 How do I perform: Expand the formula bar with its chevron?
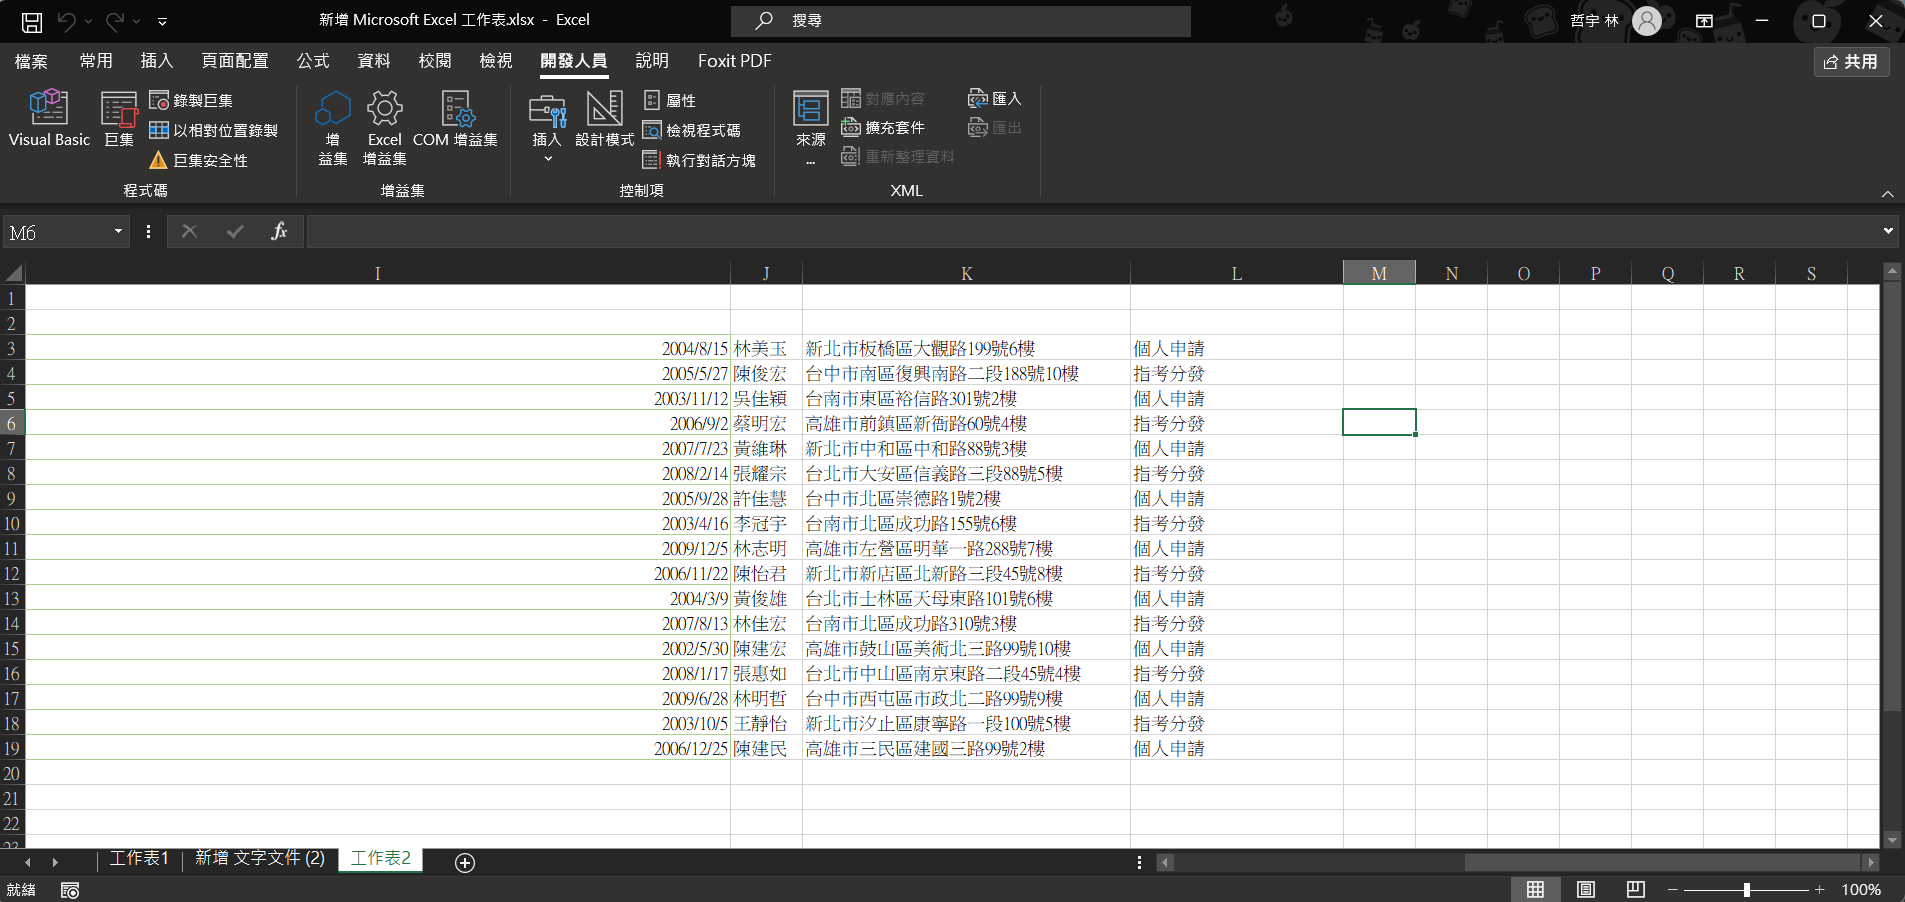[1888, 231]
